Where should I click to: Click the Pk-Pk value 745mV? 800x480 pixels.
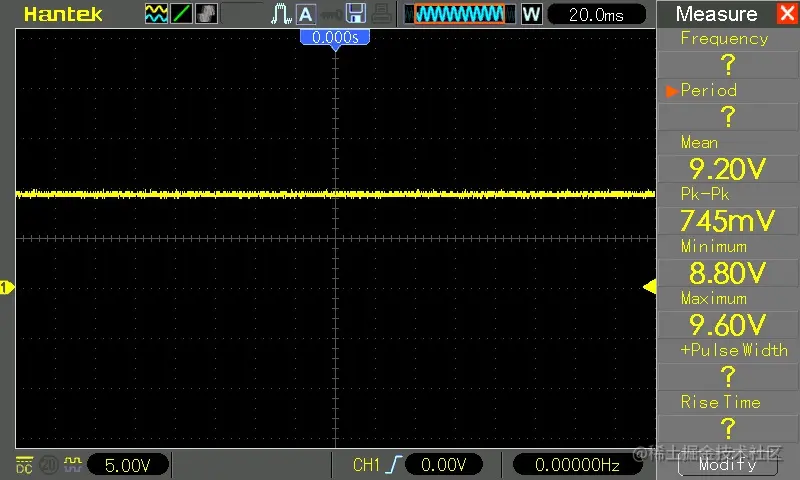click(728, 221)
